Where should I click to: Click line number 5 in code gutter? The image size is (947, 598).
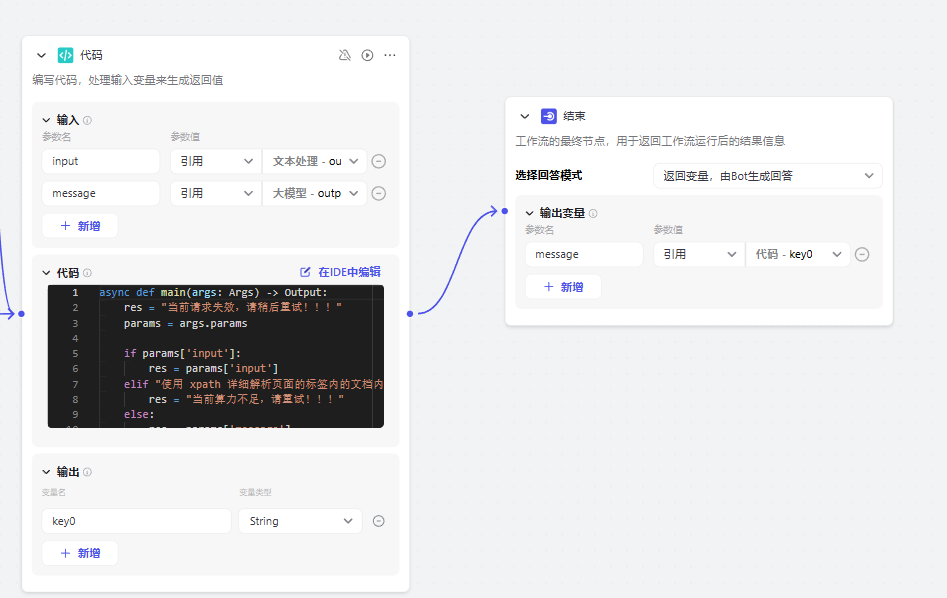click(x=75, y=353)
